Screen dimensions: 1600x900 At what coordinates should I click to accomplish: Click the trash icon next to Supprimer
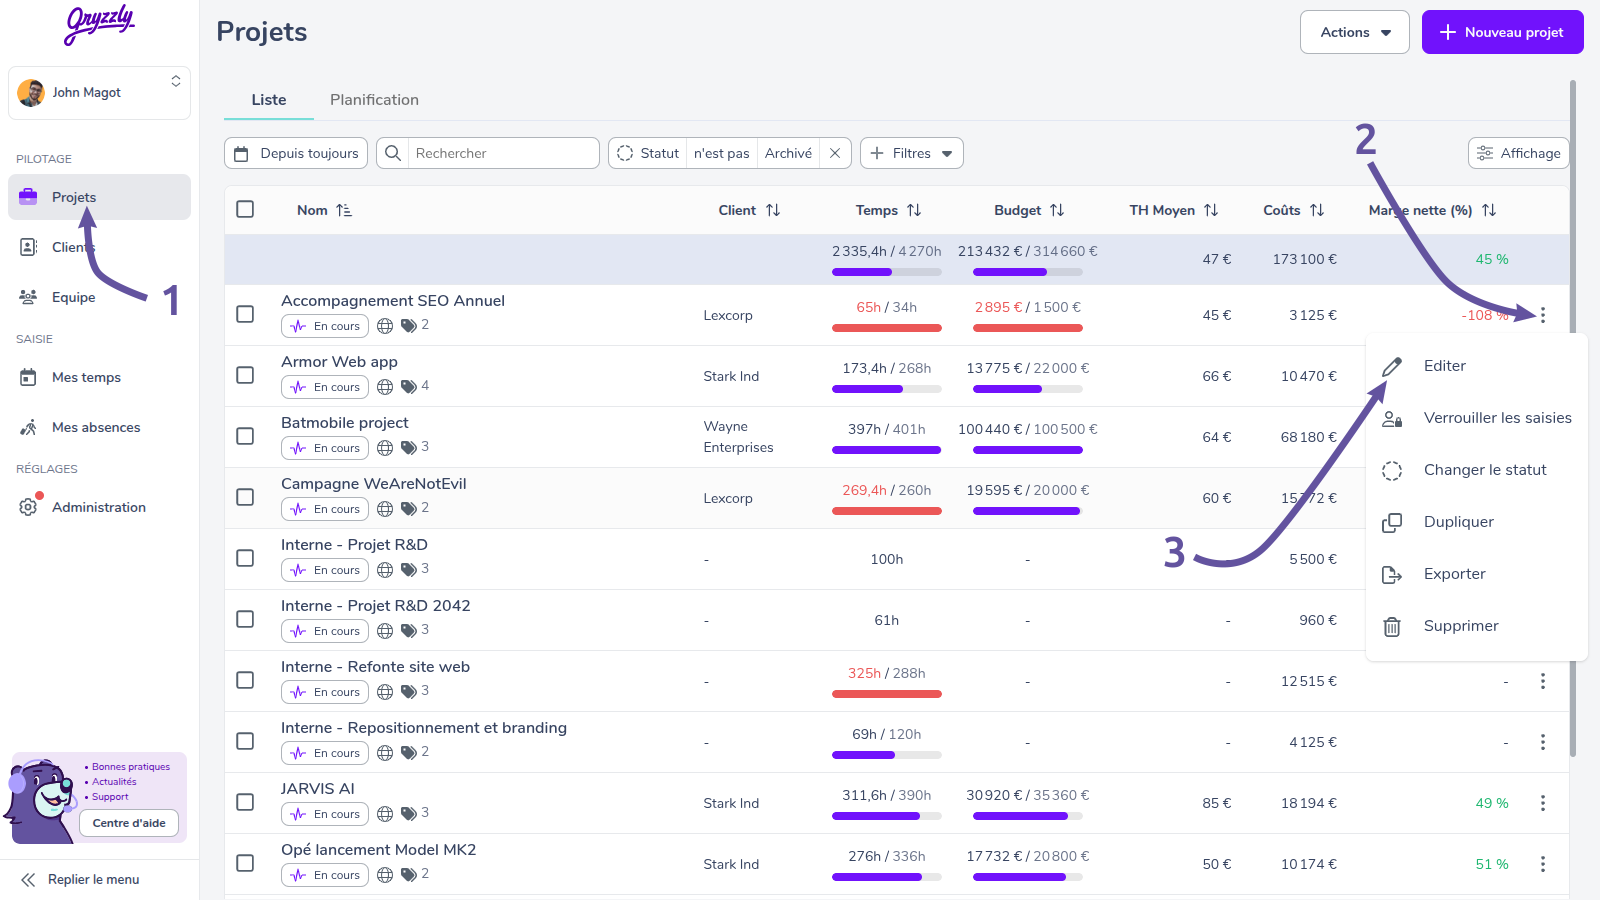1392,626
